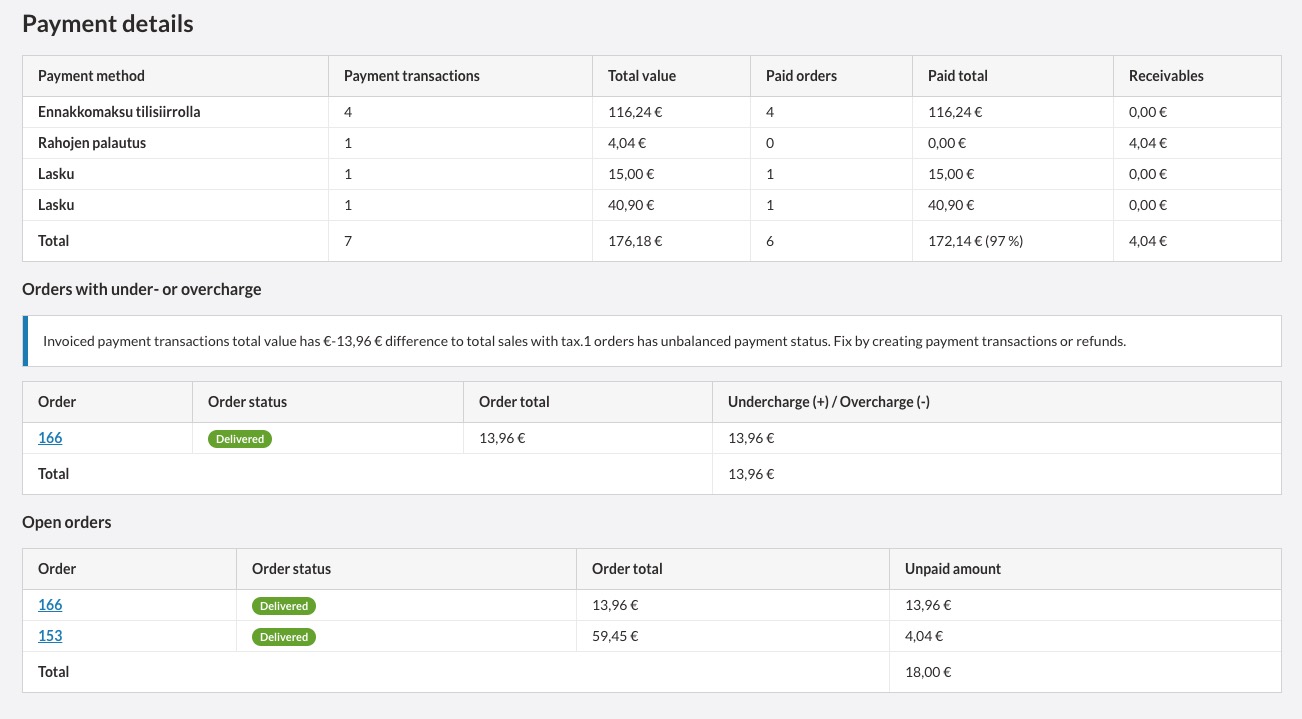Viewport: 1302px width, 719px height.
Task: Select the 'Open orders' heading
Action: coord(67,522)
